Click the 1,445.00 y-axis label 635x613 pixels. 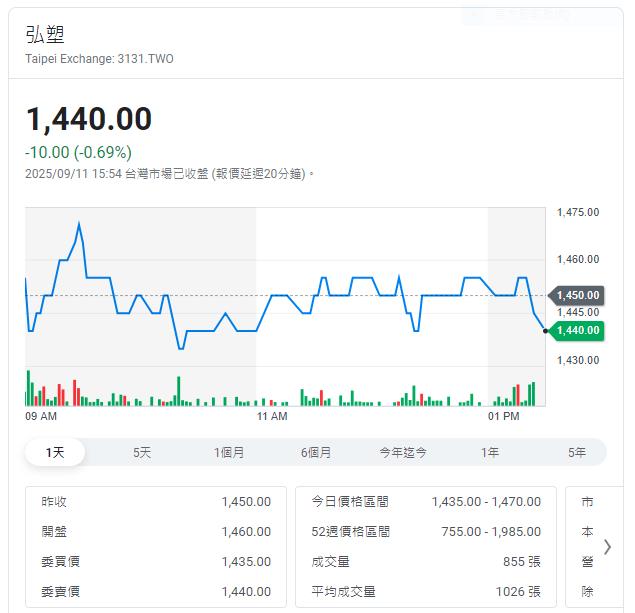[578, 312]
